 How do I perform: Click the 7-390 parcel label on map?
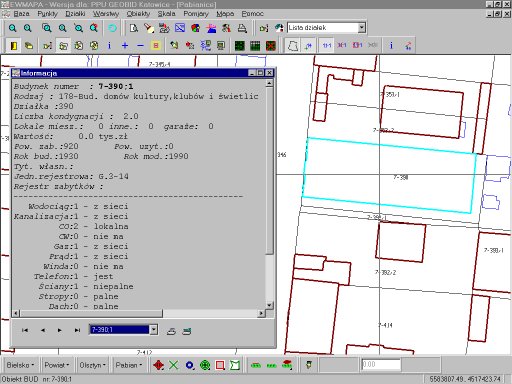click(401, 177)
